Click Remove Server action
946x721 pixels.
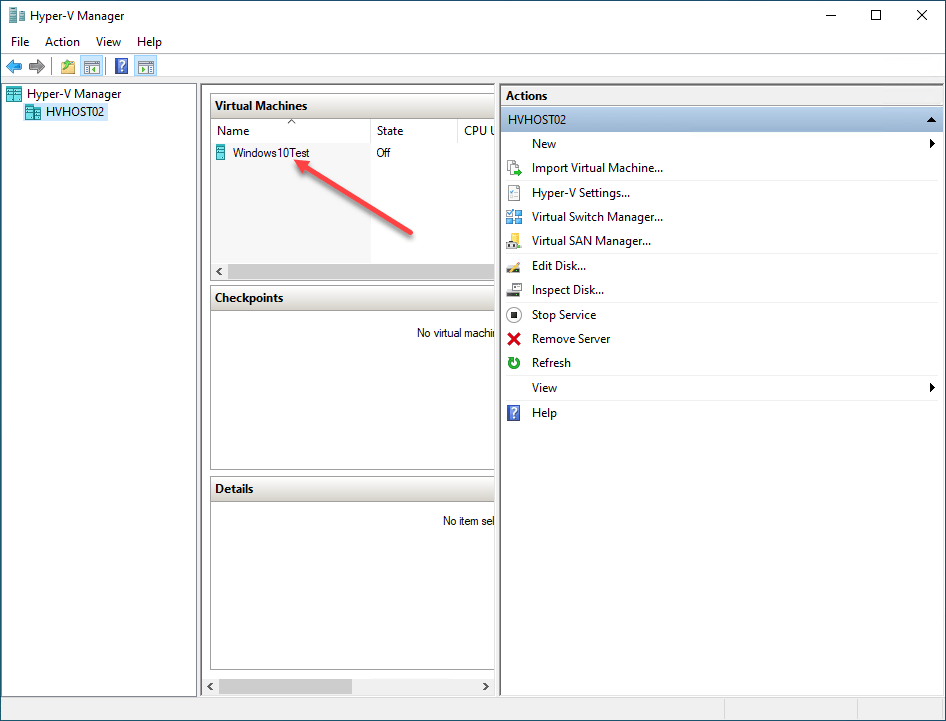click(571, 339)
